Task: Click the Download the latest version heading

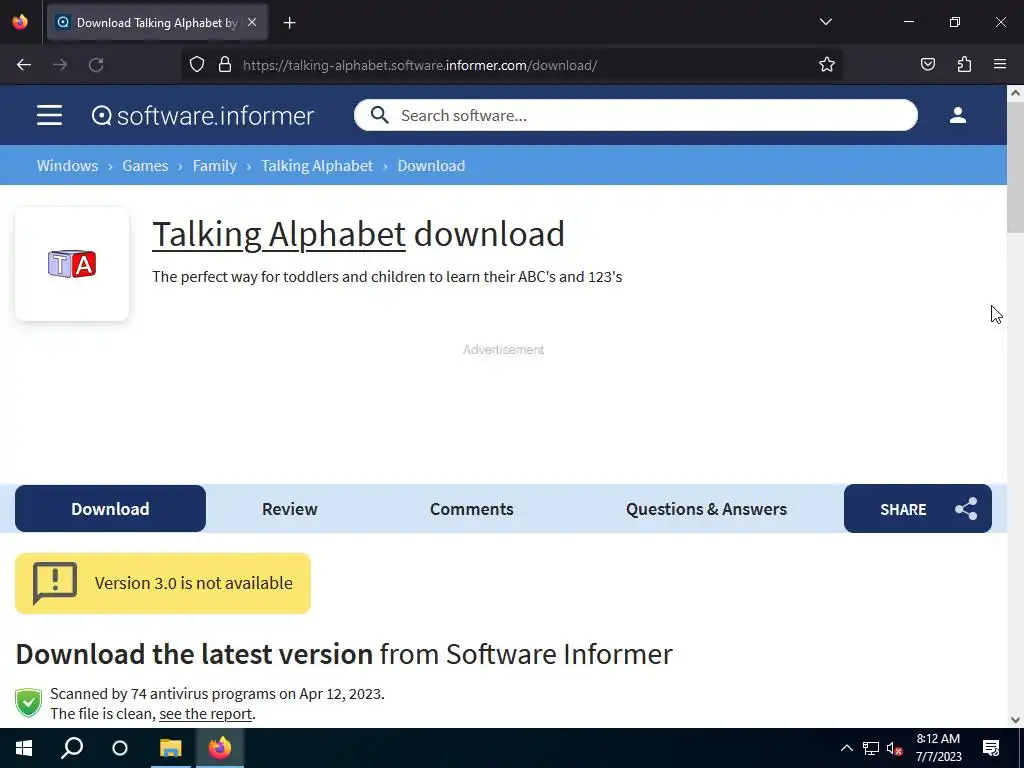Action: point(344,654)
